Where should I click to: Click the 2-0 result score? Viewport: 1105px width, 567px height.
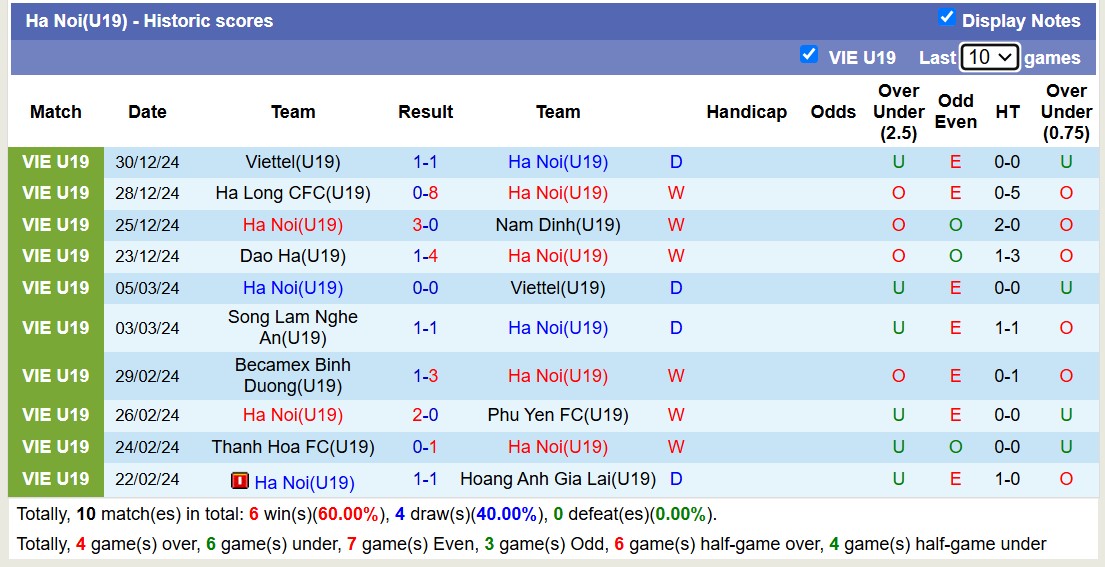click(x=426, y=415)
